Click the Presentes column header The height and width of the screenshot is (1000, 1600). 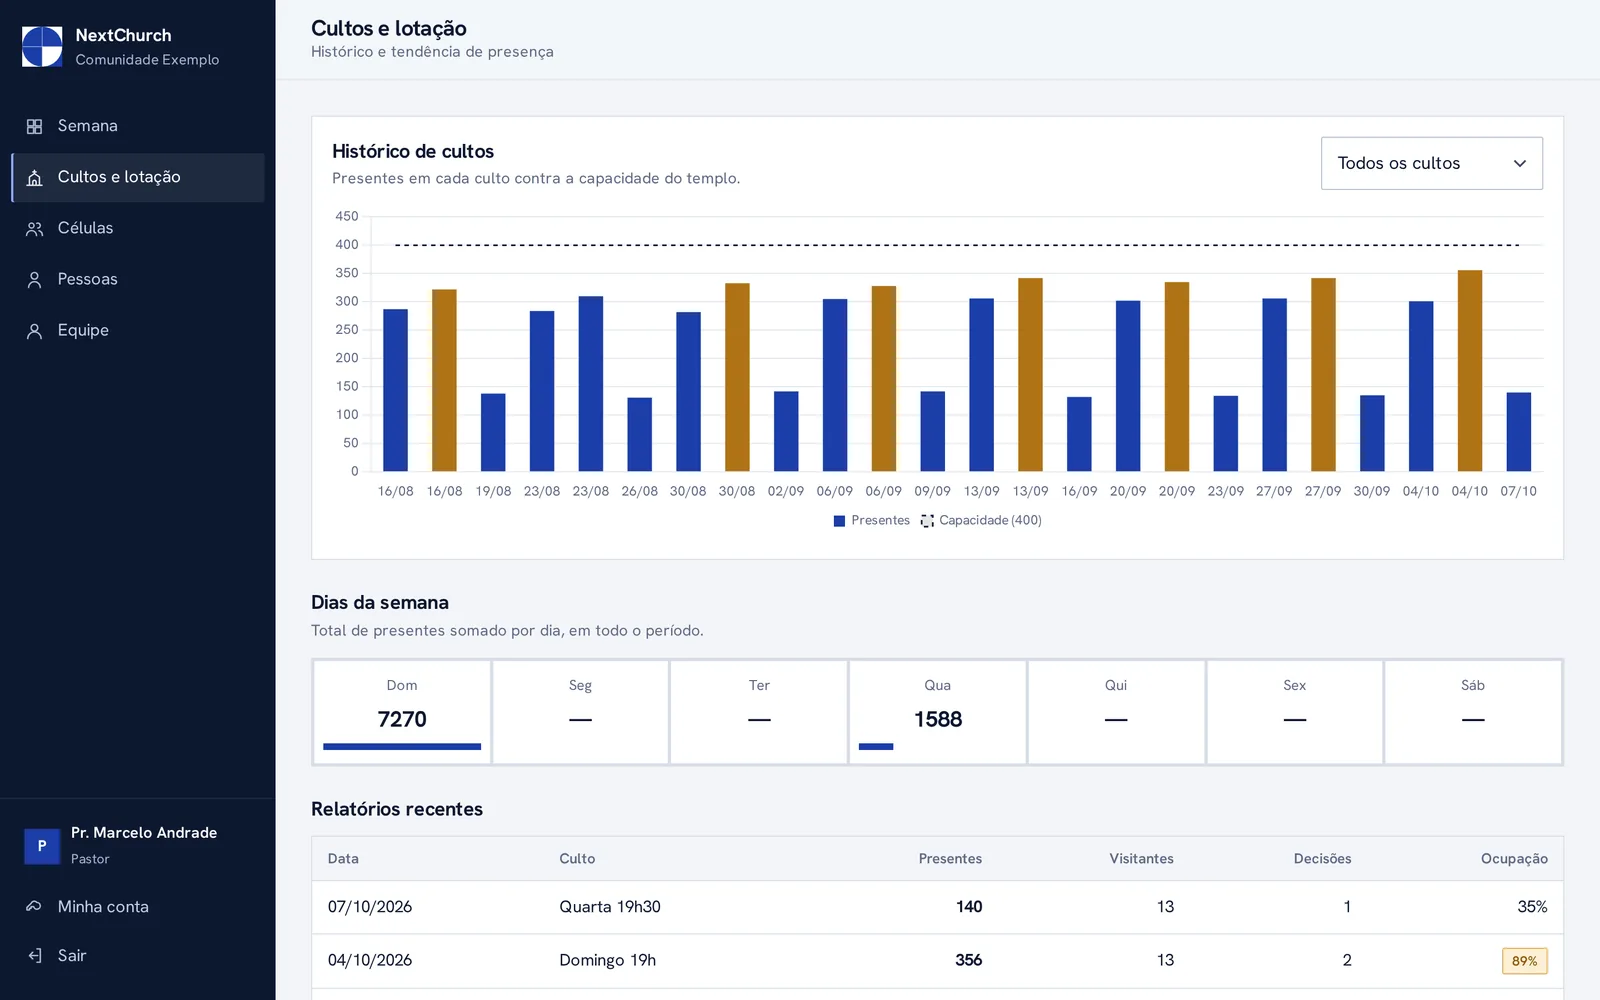pos(950,859)
